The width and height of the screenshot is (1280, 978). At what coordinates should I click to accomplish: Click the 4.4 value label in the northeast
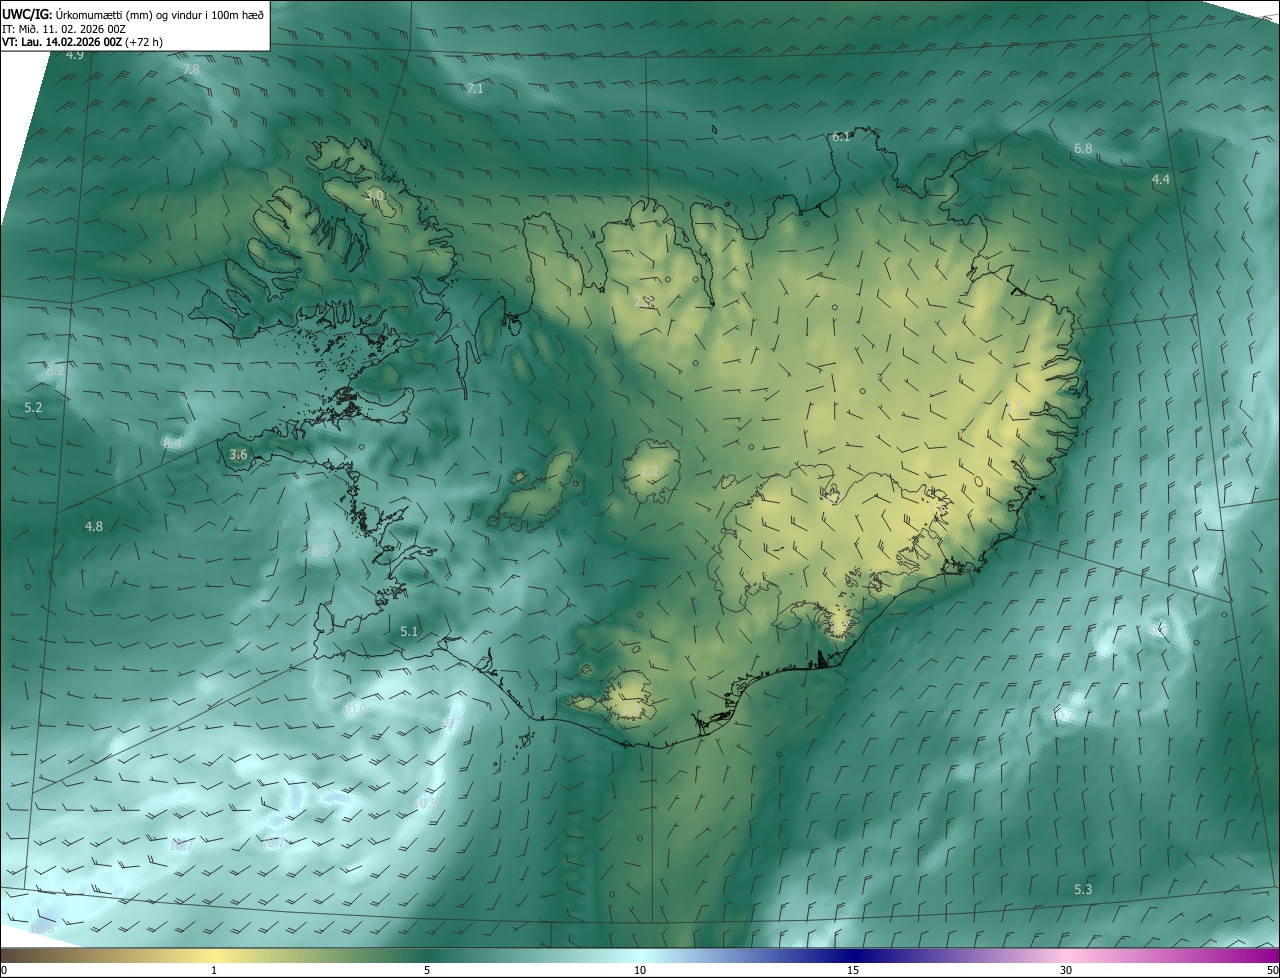(1160, 180)
